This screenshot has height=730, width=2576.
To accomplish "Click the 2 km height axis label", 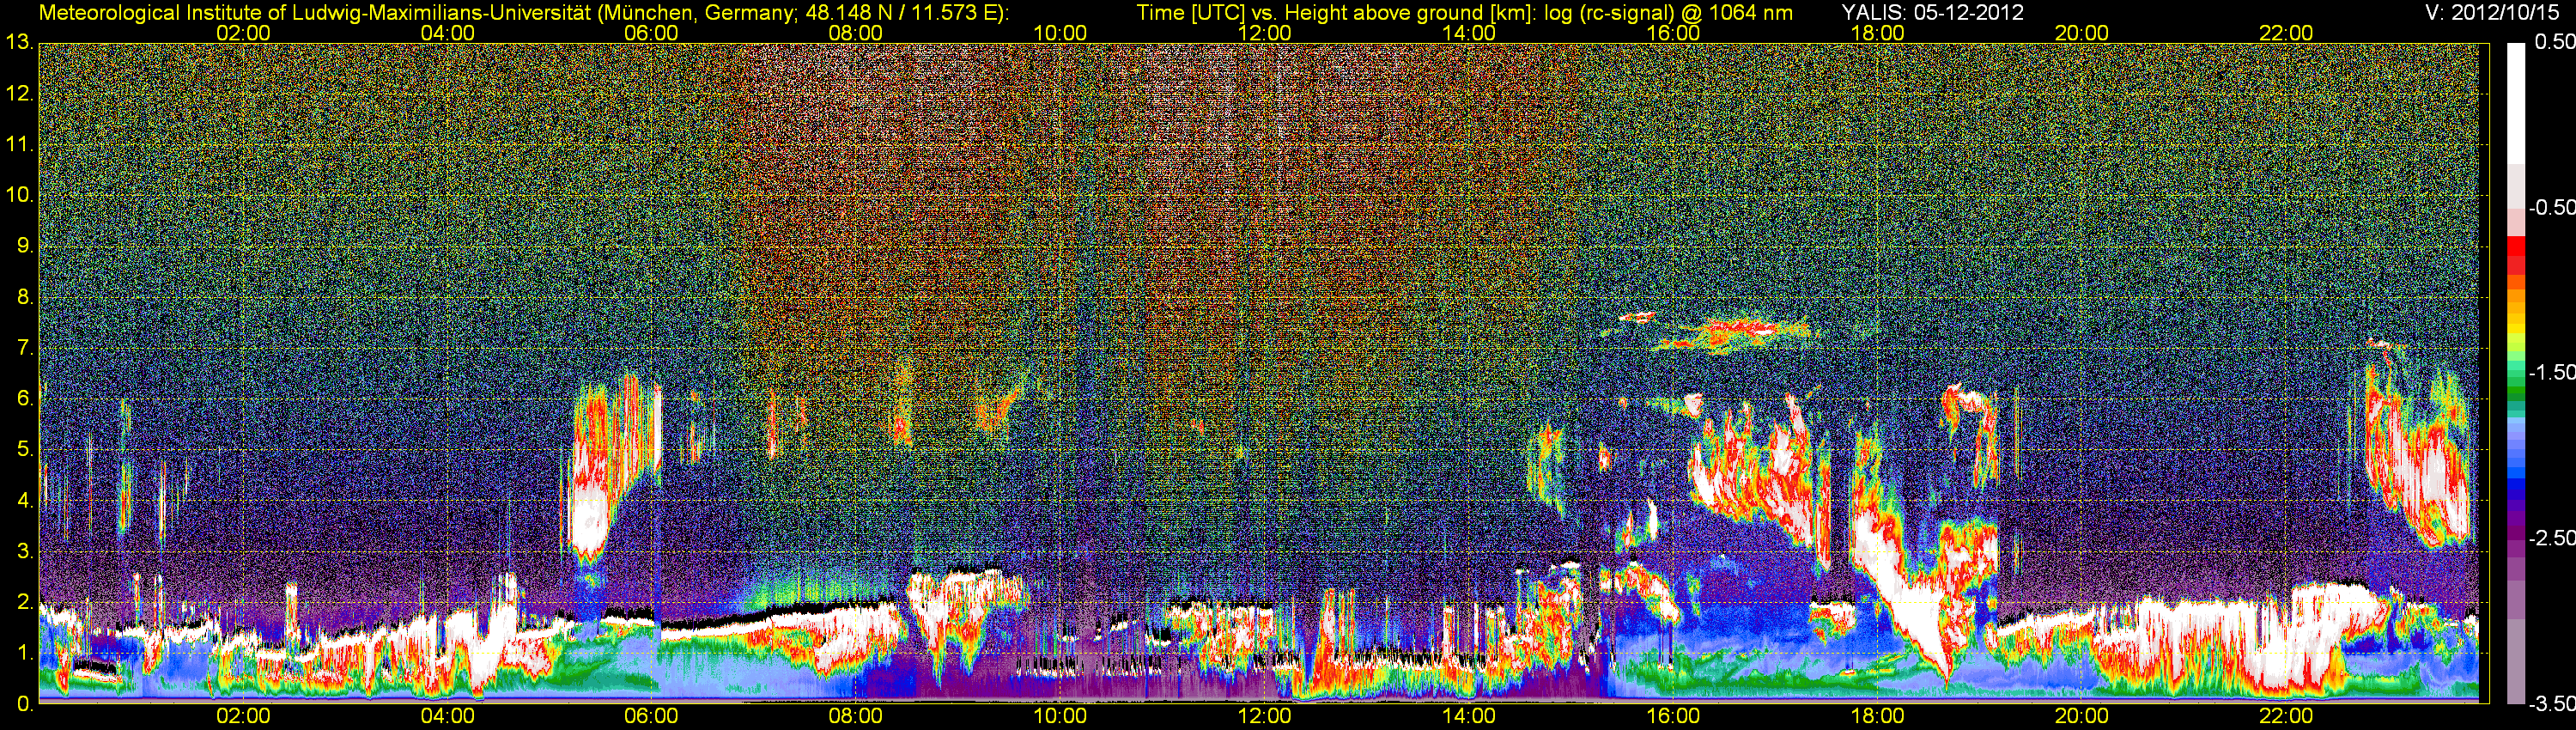I will click(x=25, y=602).
